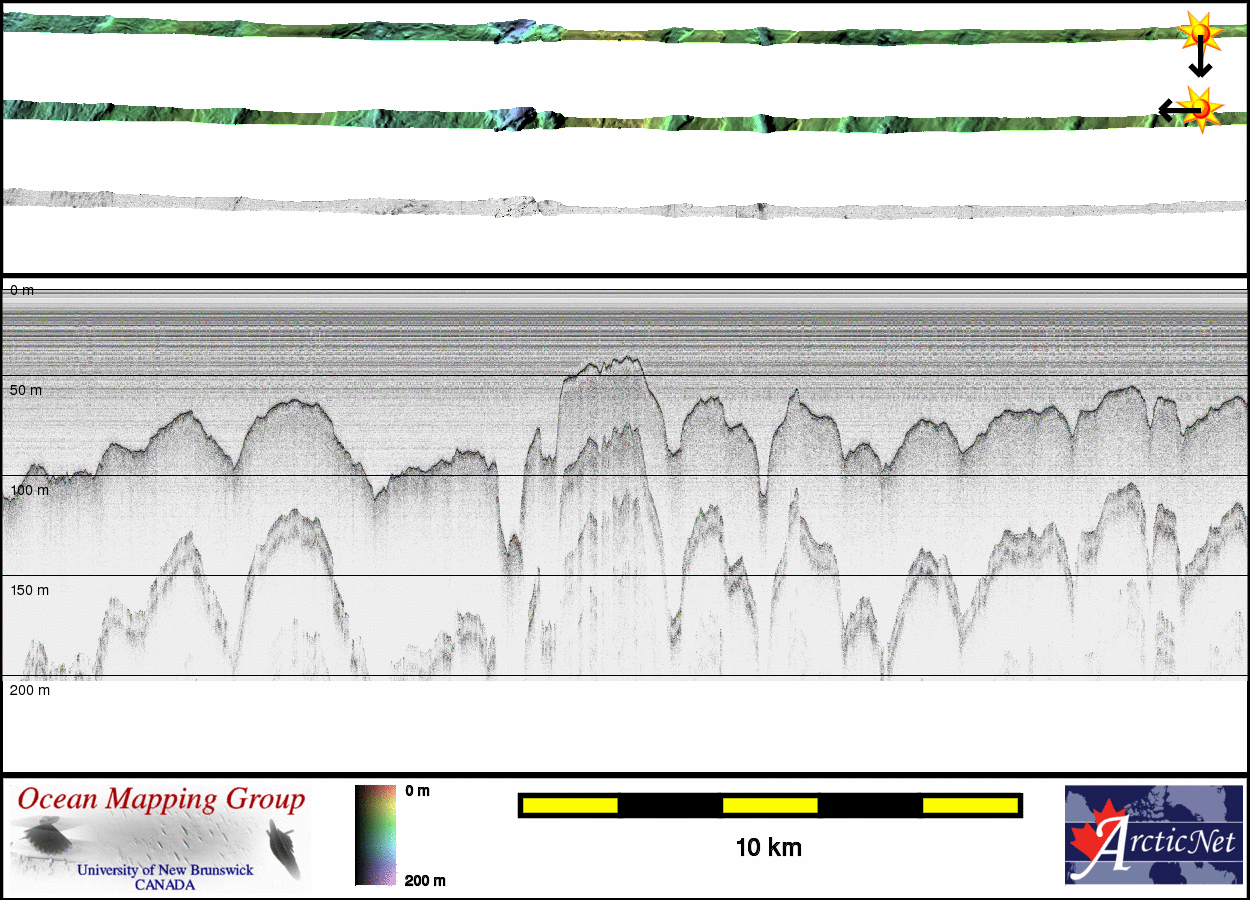The image size is (1250, 900).
Task: Click the 150 m depth label
Action: pos(29,590)
